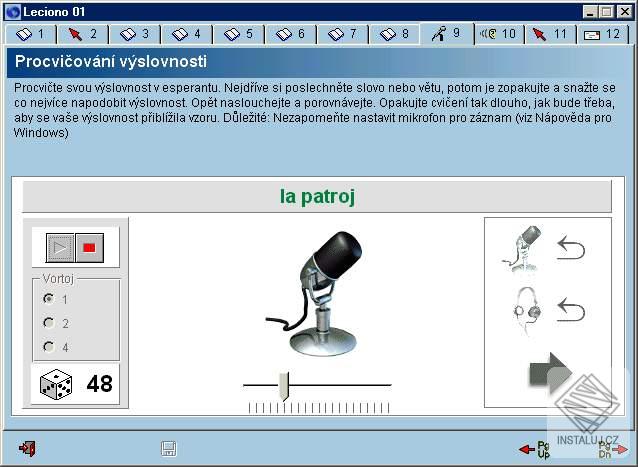Click the floppy disk save icon

169,449
